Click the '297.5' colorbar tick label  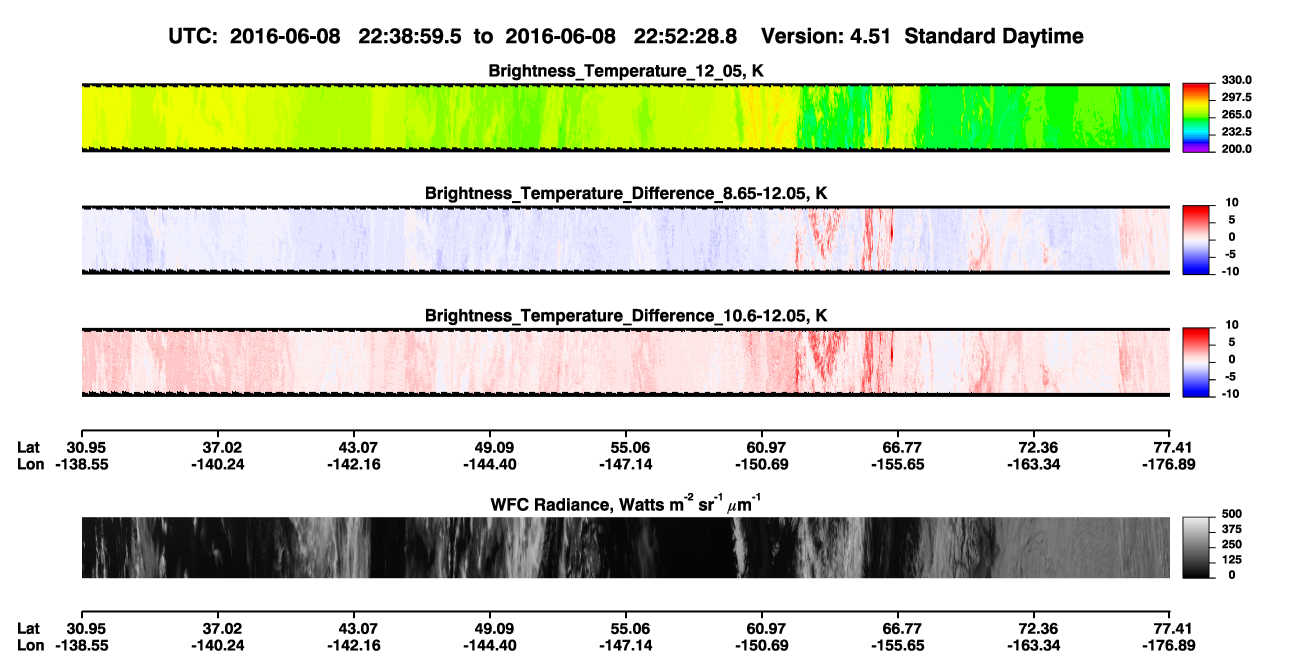[x=1237, y=97]
